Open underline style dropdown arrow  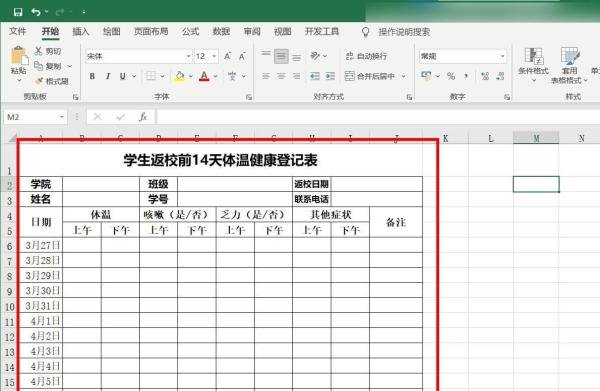tap(134, 76)
